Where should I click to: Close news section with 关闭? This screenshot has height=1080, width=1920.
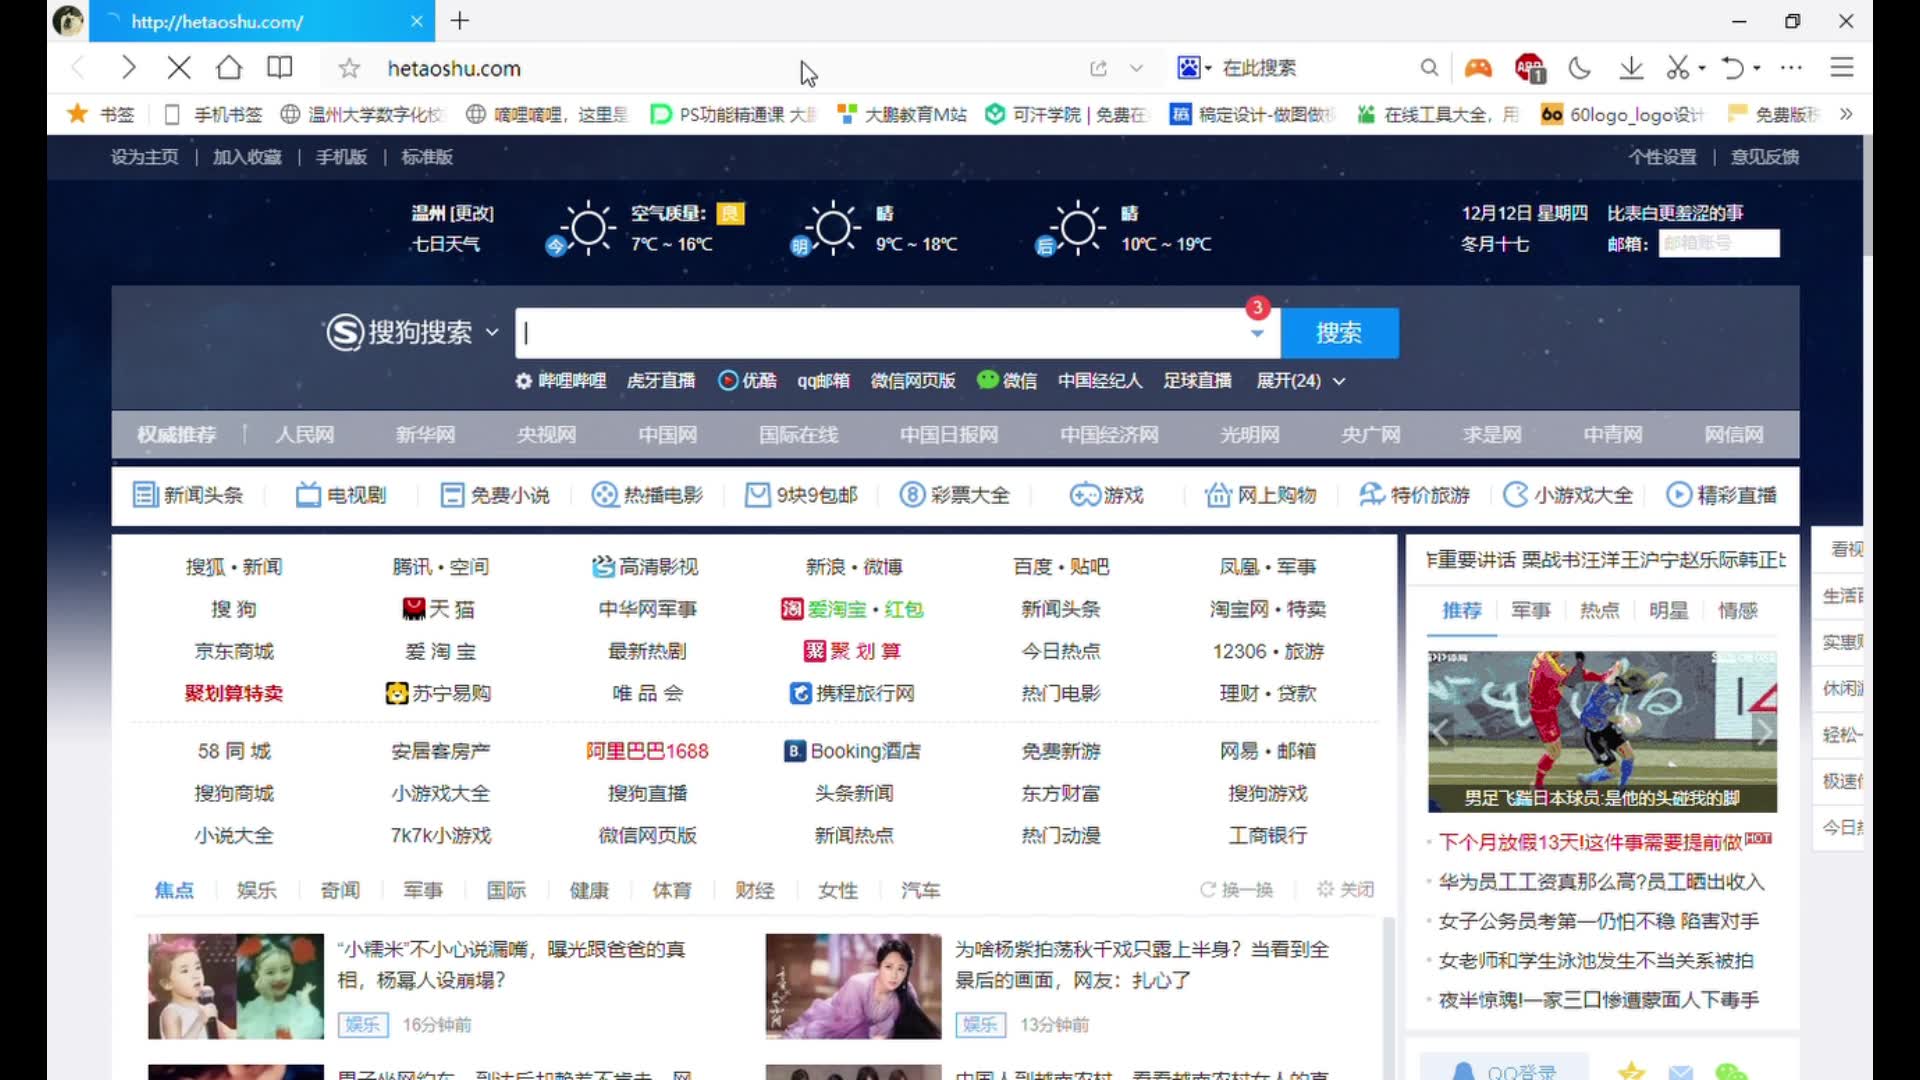click(1345, 890)
